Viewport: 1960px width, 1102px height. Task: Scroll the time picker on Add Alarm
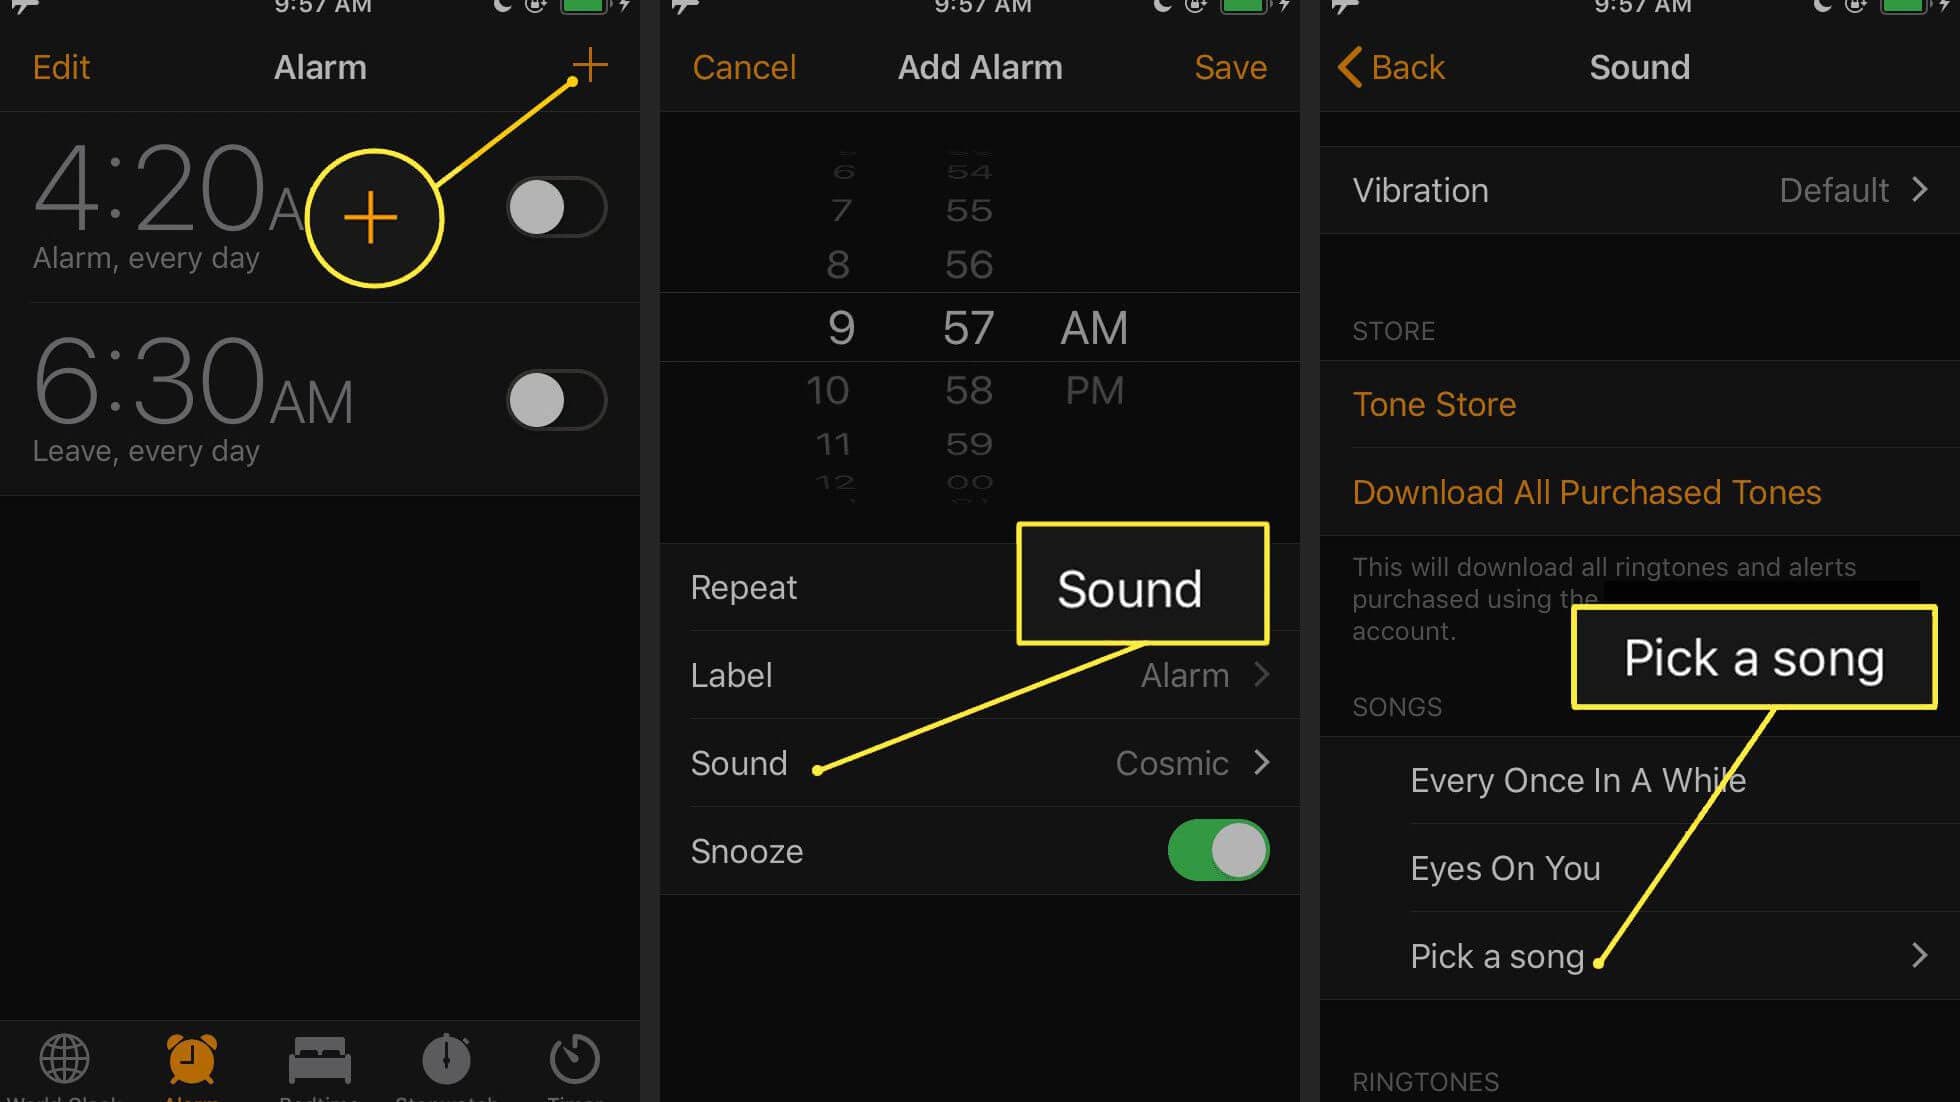click(x=980, y=327)
